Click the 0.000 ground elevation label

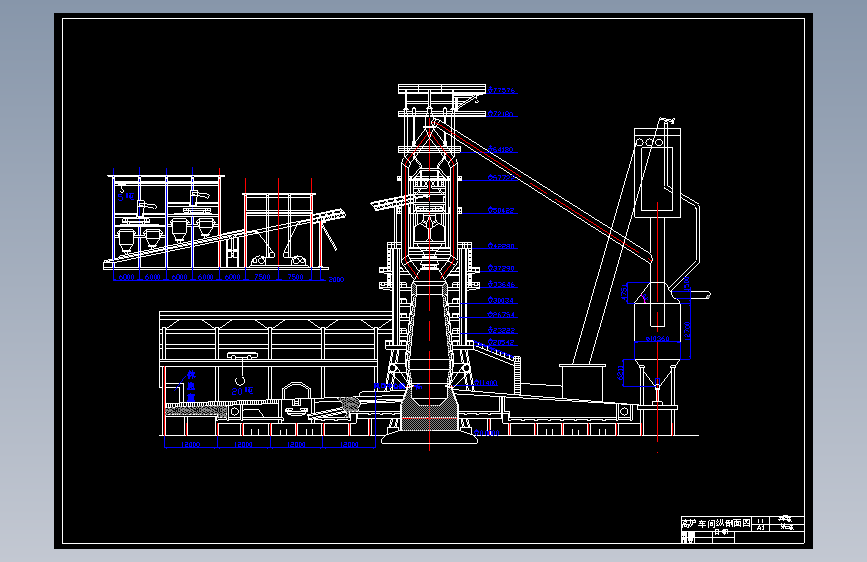[x=487, y=433]
